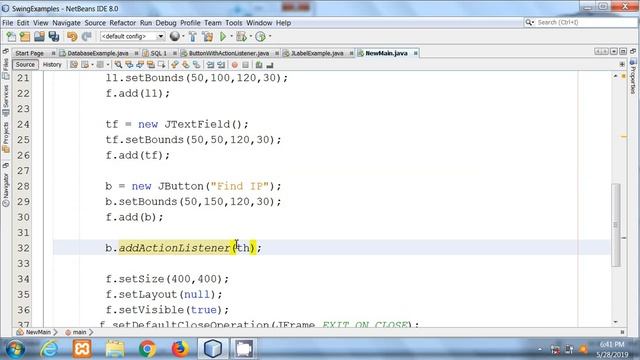Viewport: 640px width, 360px height.
Task: Click the Redo toolbar icon
Action: [87, 37]
